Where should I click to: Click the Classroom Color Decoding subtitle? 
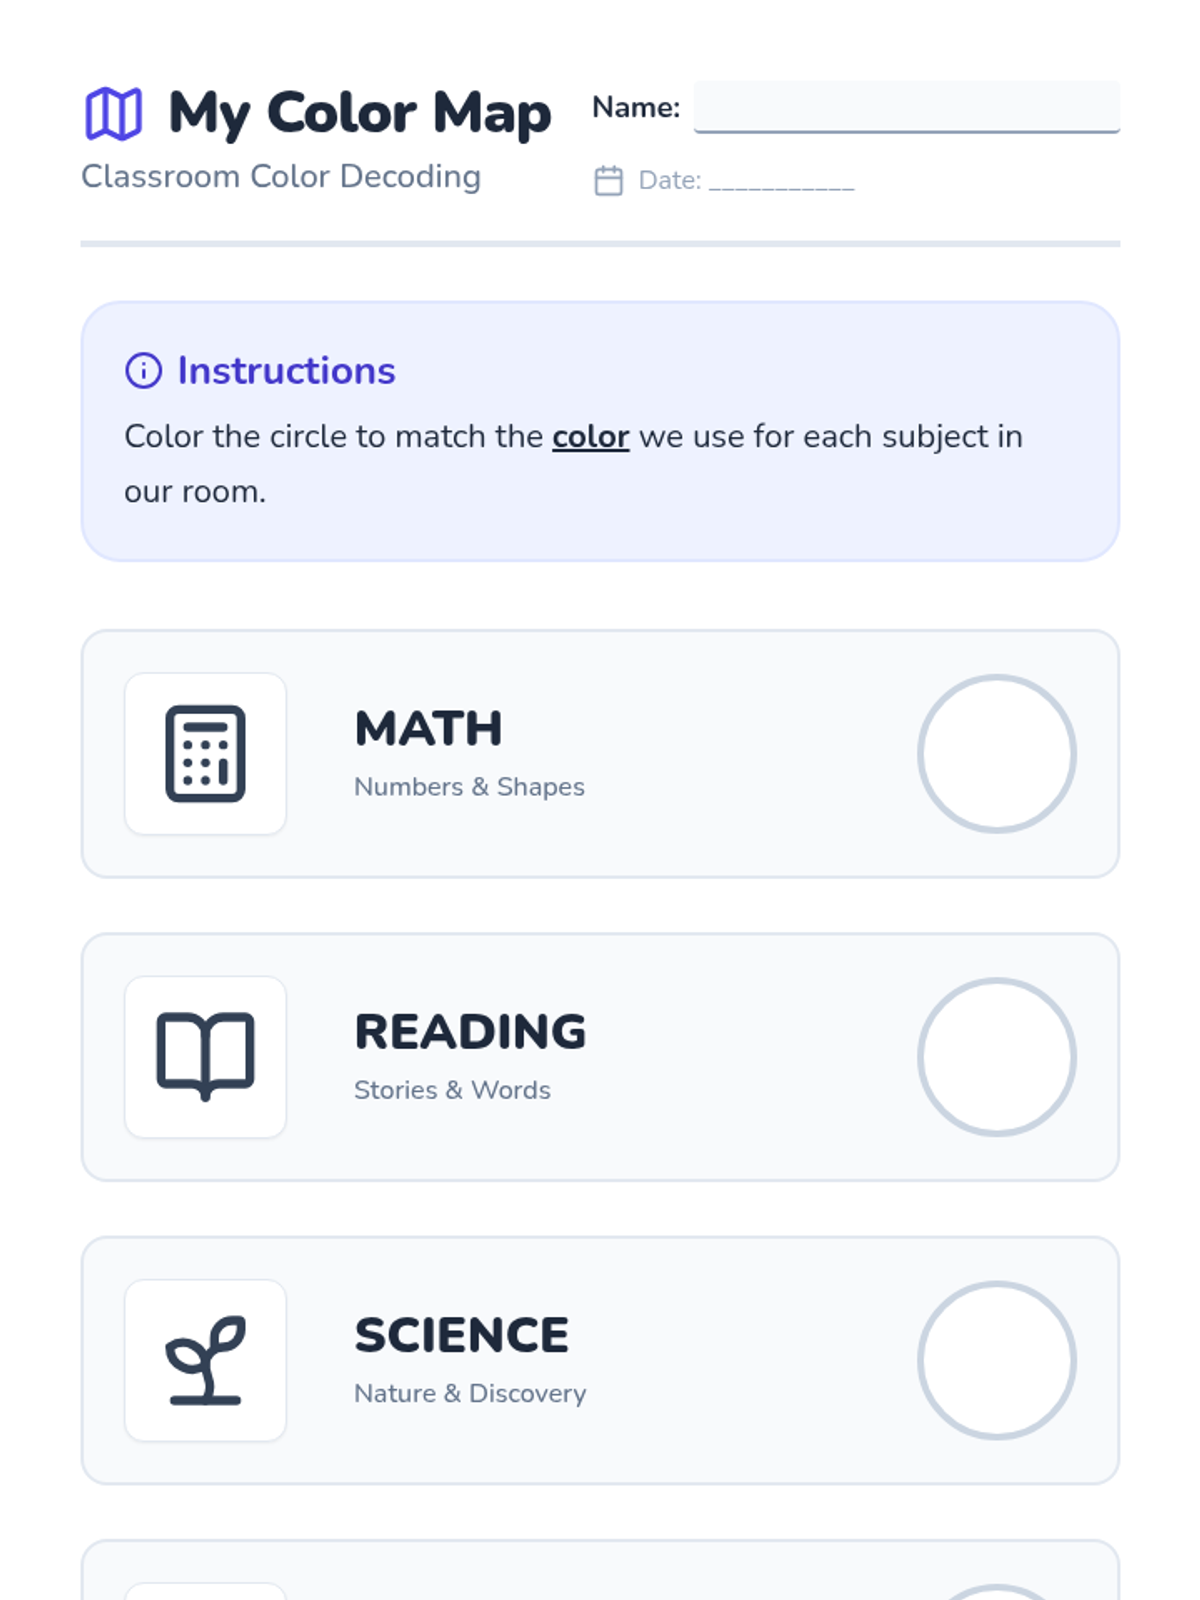pyautogui.click(x=281, y=177)
